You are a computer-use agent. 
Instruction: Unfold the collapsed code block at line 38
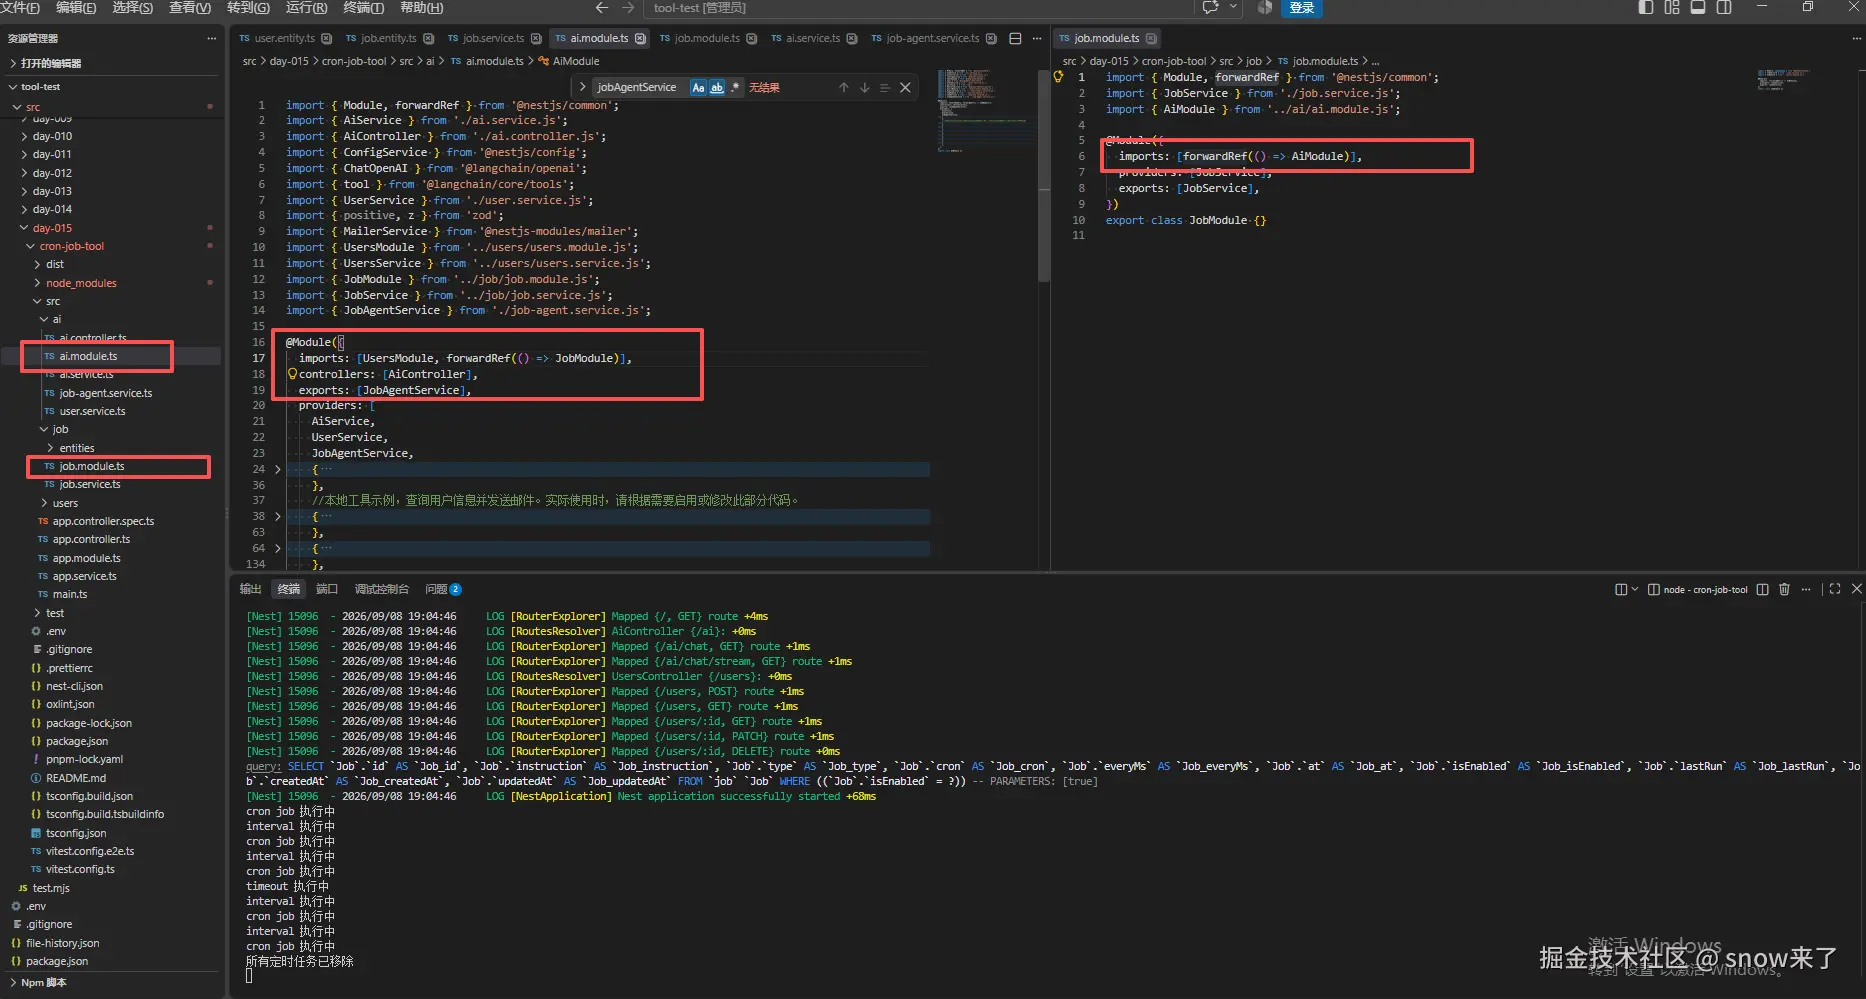tap(278, 516)
